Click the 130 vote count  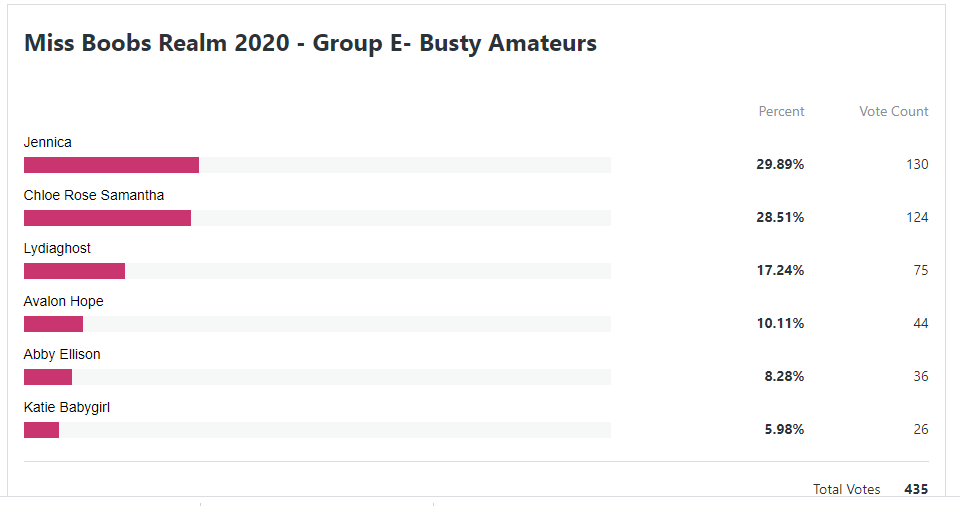pos(917,164)
